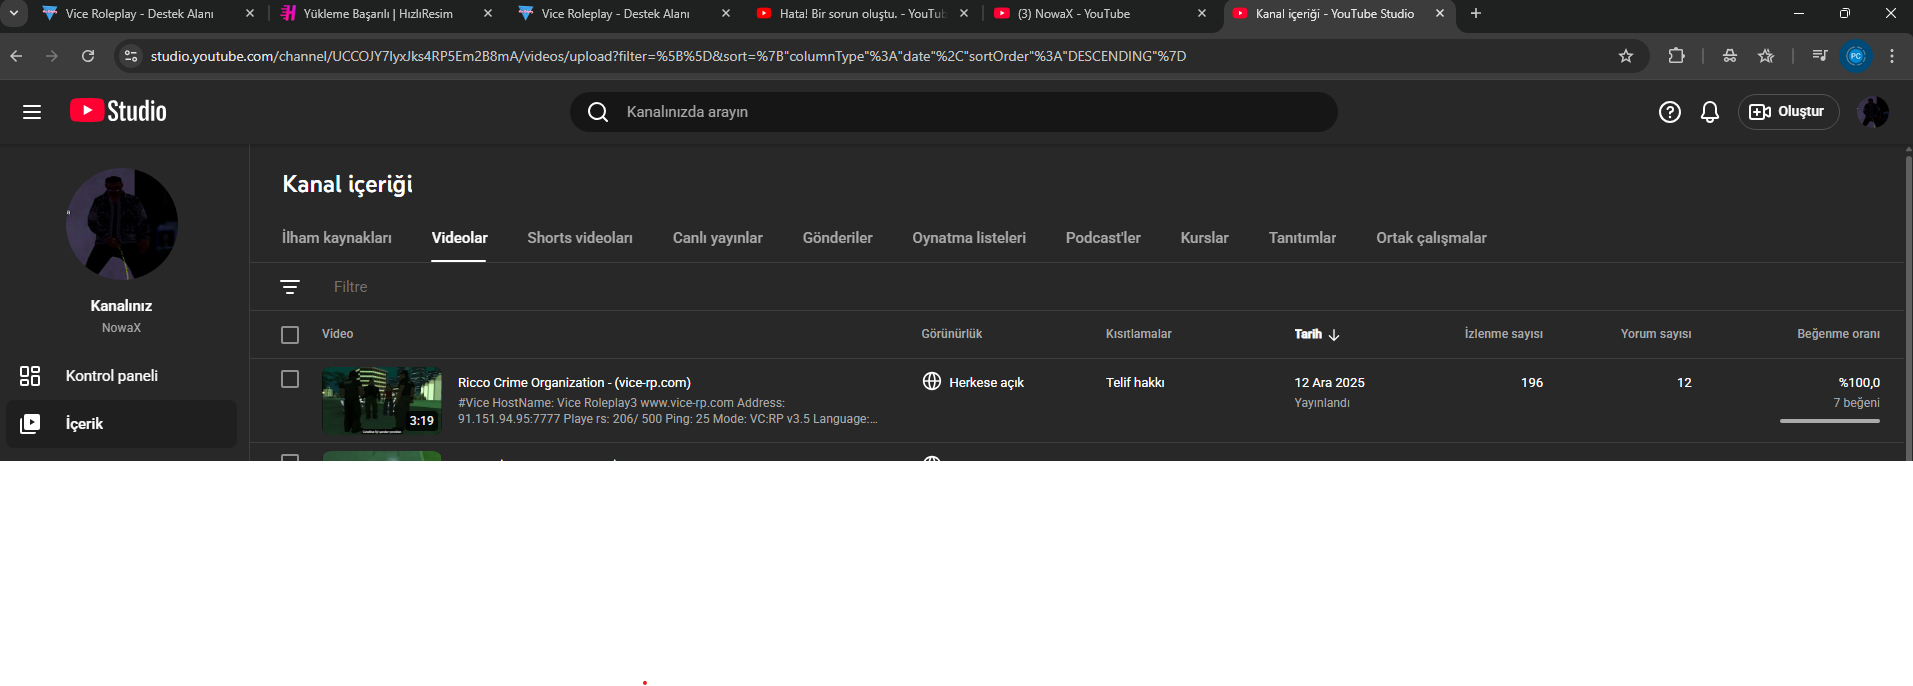
Task: Click the incognito-style extension icon
Action: click(1730, 56)
